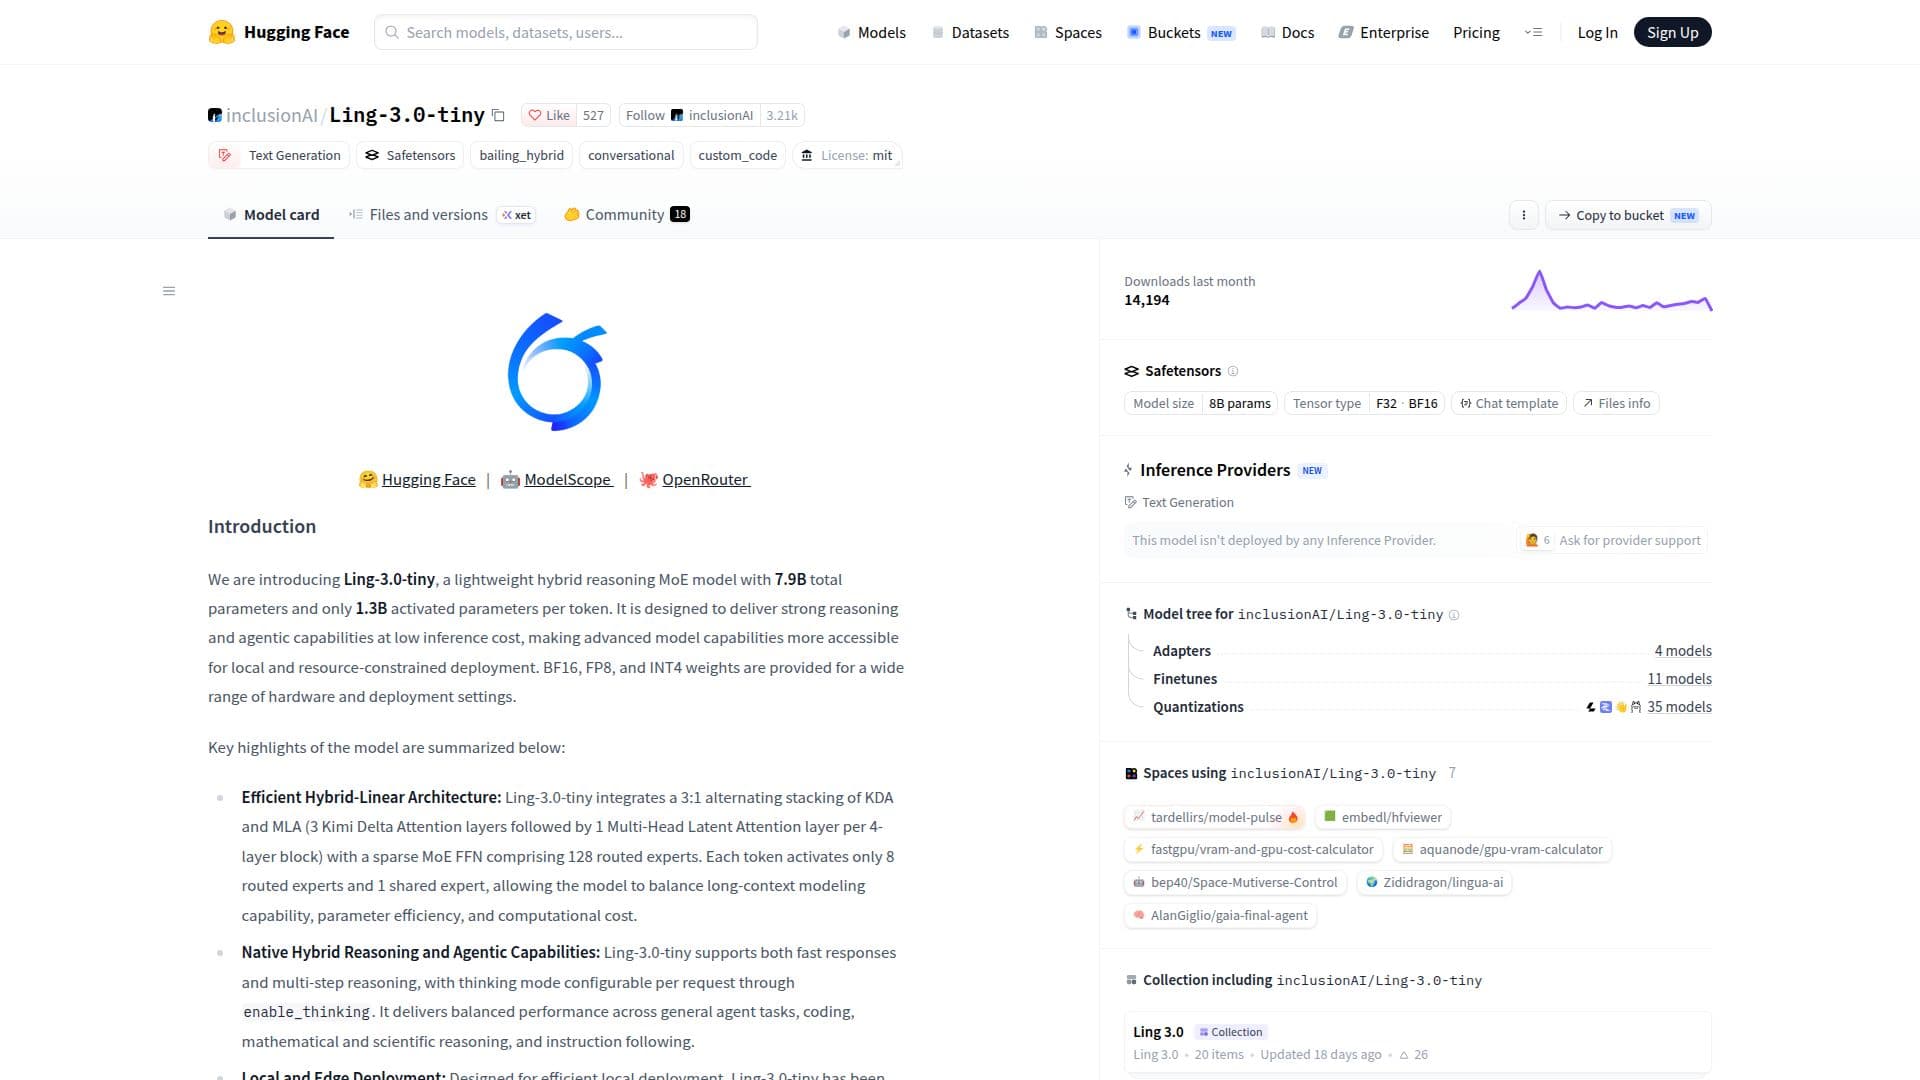The image size is (1920, 1080).
Task: Open the Docs nav item
Action: point(1287,32)
